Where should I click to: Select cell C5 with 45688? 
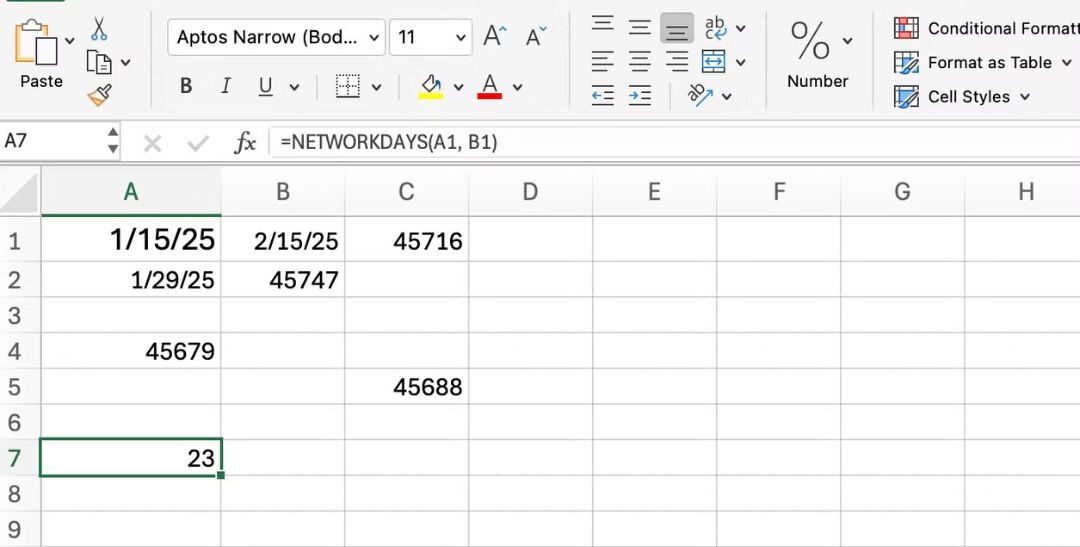(x=406, y=386)
